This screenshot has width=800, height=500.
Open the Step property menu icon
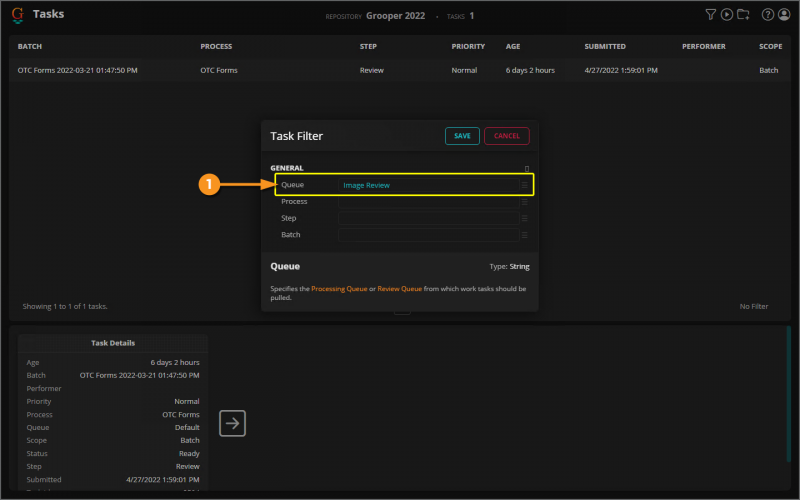(x=524, y=218)
